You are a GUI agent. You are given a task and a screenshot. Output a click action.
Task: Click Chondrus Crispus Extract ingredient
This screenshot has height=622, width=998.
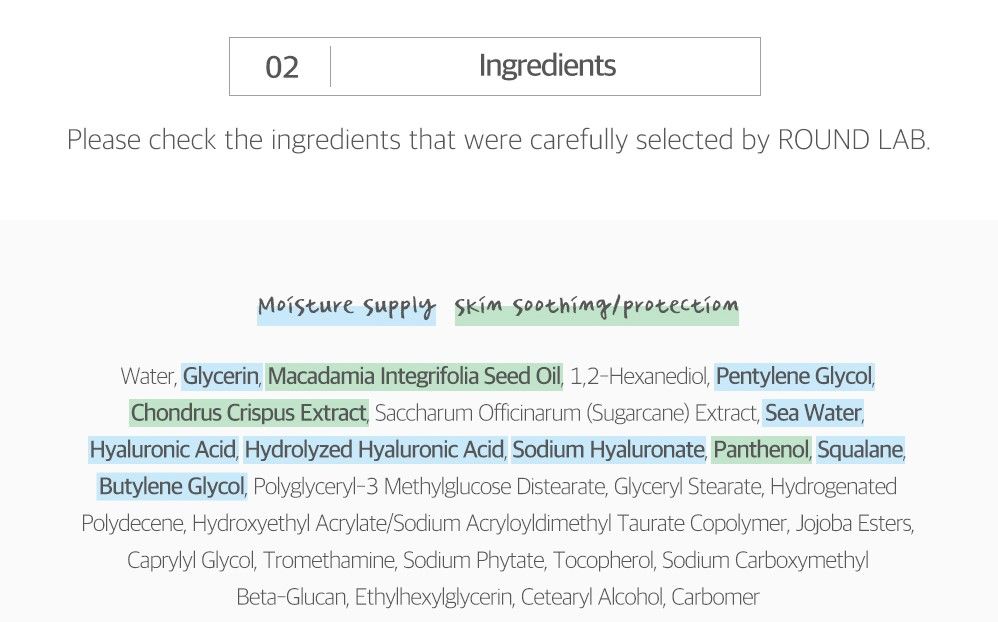pos(248,413)
